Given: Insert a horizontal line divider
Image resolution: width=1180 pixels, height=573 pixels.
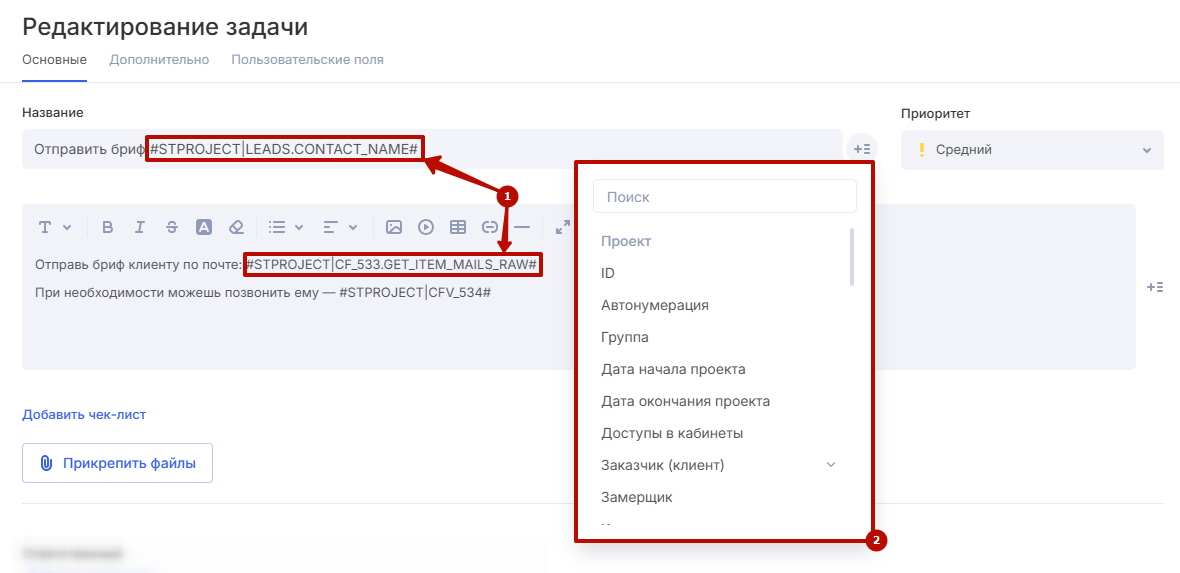Looking at the screenshot, I should point(522,227).
